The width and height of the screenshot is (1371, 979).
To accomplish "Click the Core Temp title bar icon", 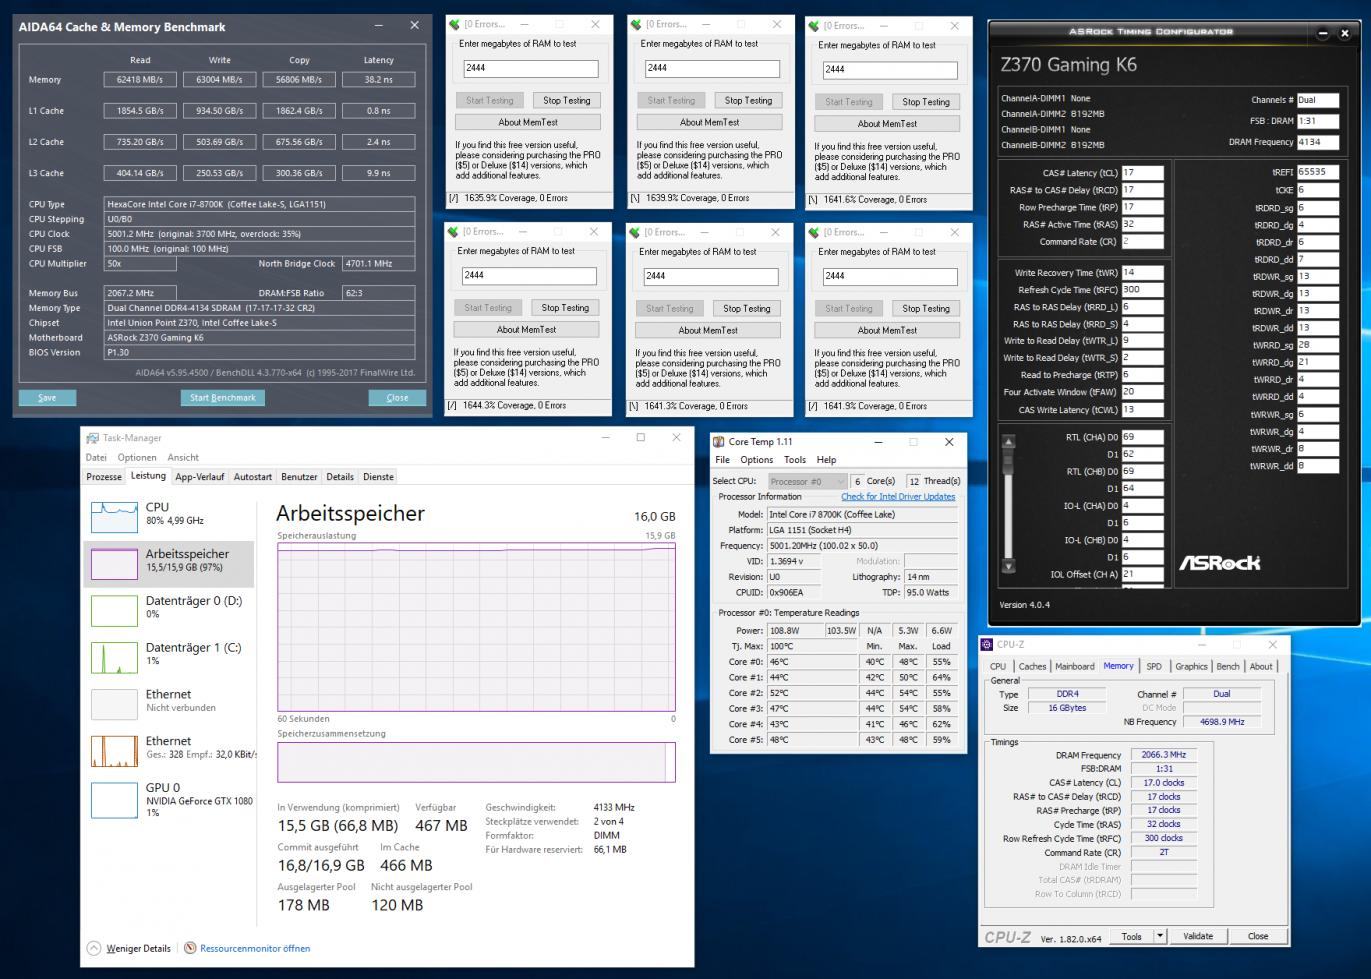I will coord(719,442).
